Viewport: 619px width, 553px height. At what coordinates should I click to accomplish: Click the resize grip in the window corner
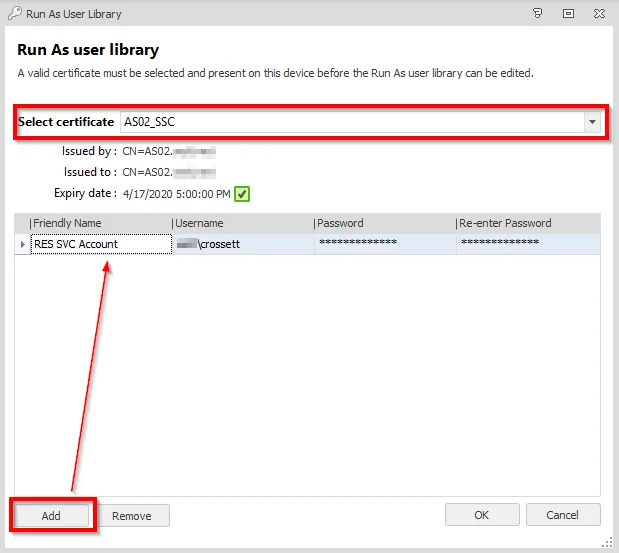pyautogui.click(x=609, y=542)
